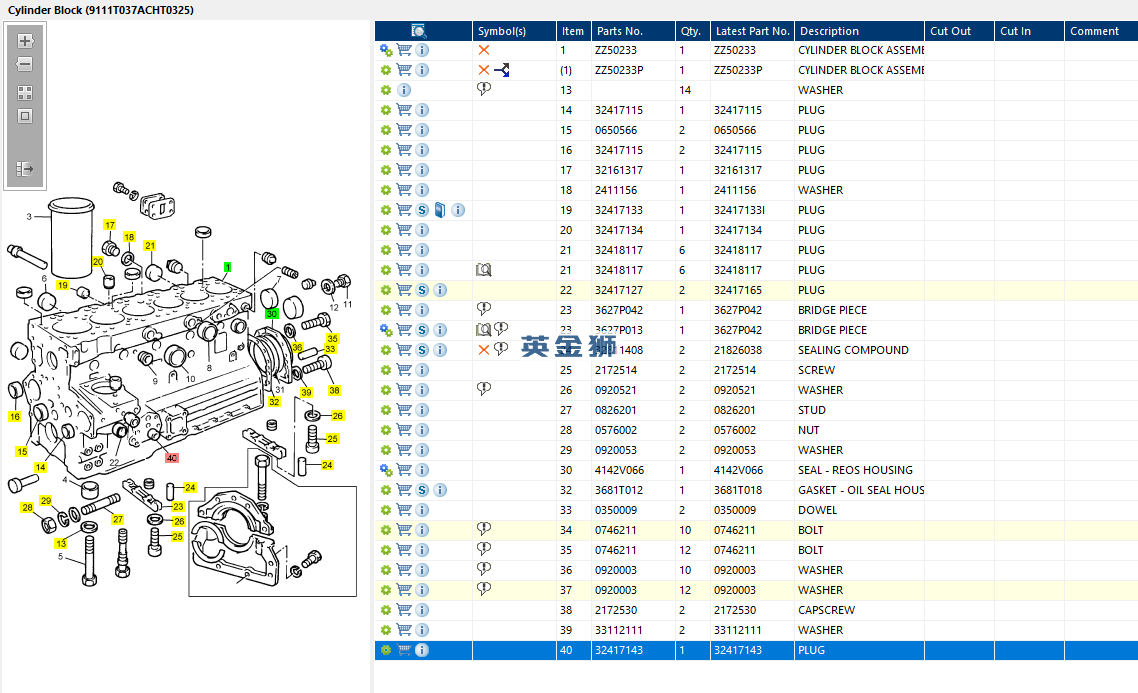Viewport: 1138px width, 693px height.
Task: Sort by the Qty. column header
Action: 692,30
